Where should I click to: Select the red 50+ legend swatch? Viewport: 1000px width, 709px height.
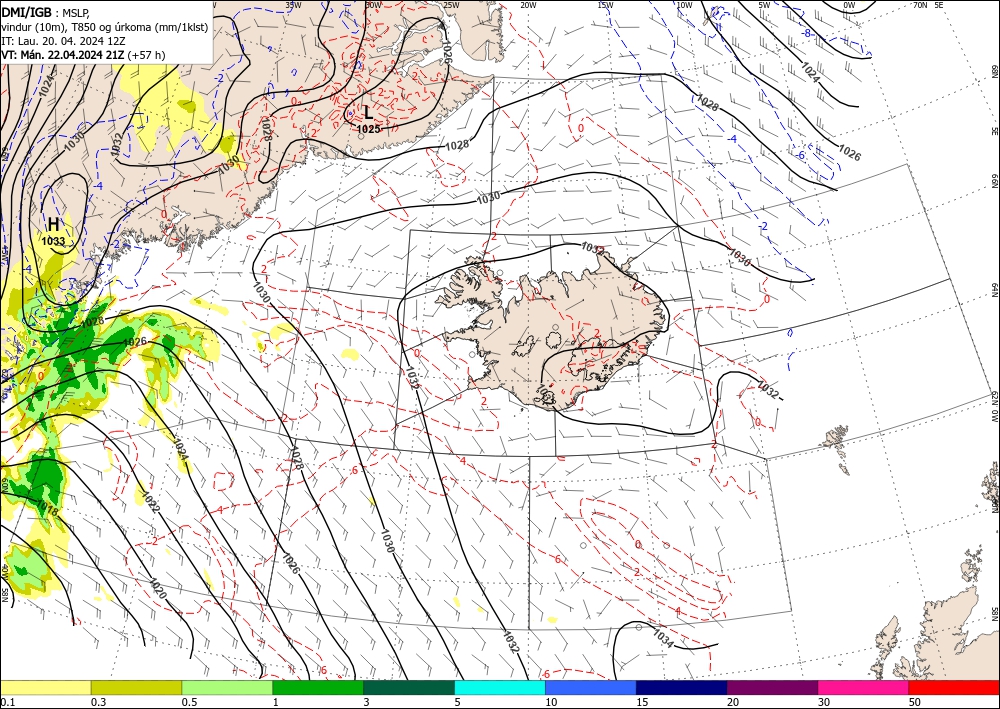954,687
